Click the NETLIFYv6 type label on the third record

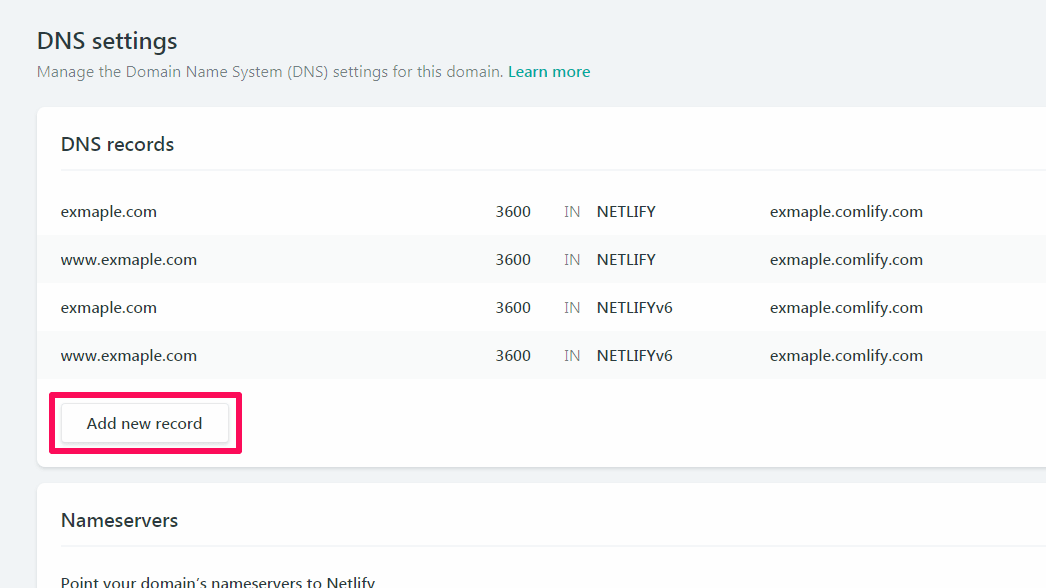636,307
